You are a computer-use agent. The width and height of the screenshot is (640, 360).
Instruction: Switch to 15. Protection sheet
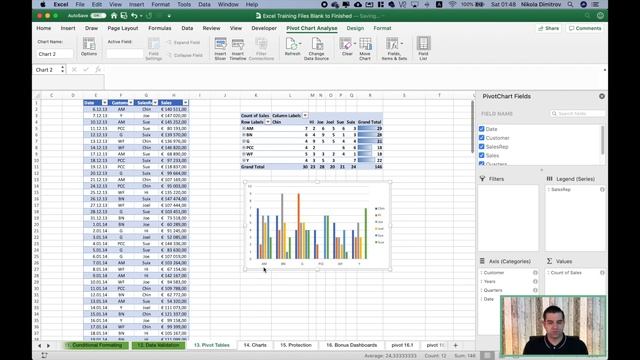[296, 345]
